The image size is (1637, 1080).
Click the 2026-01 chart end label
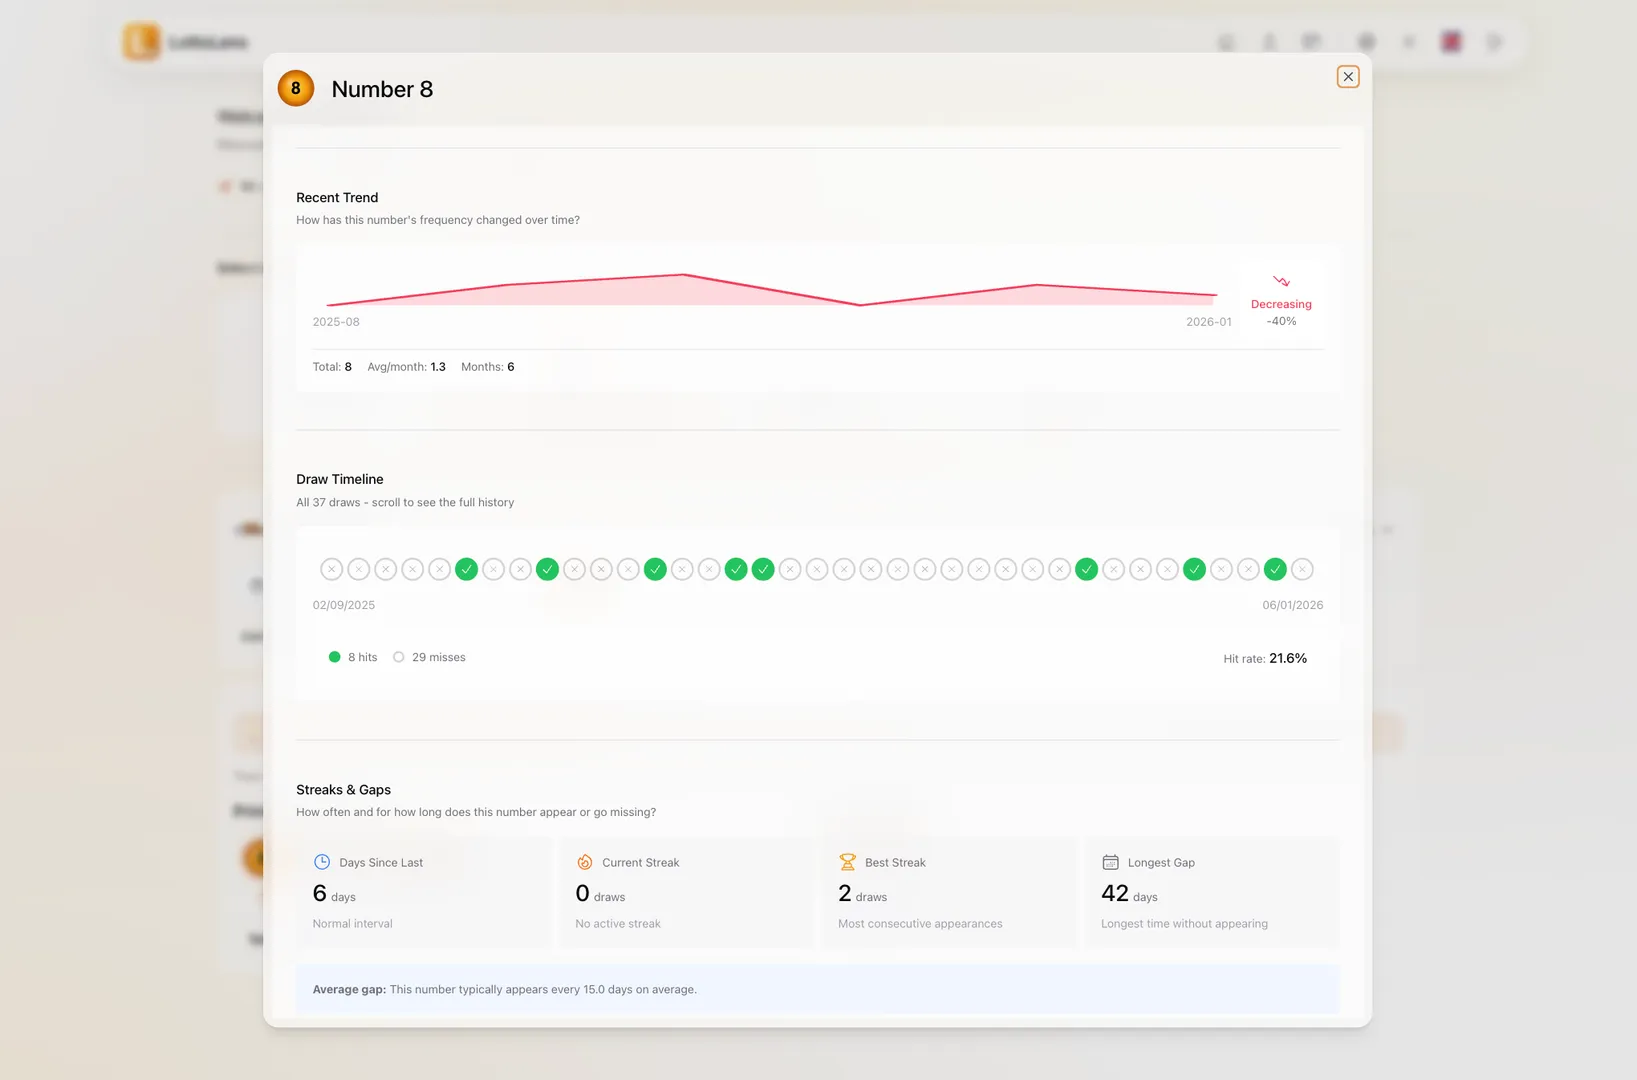click(1209, 322)
